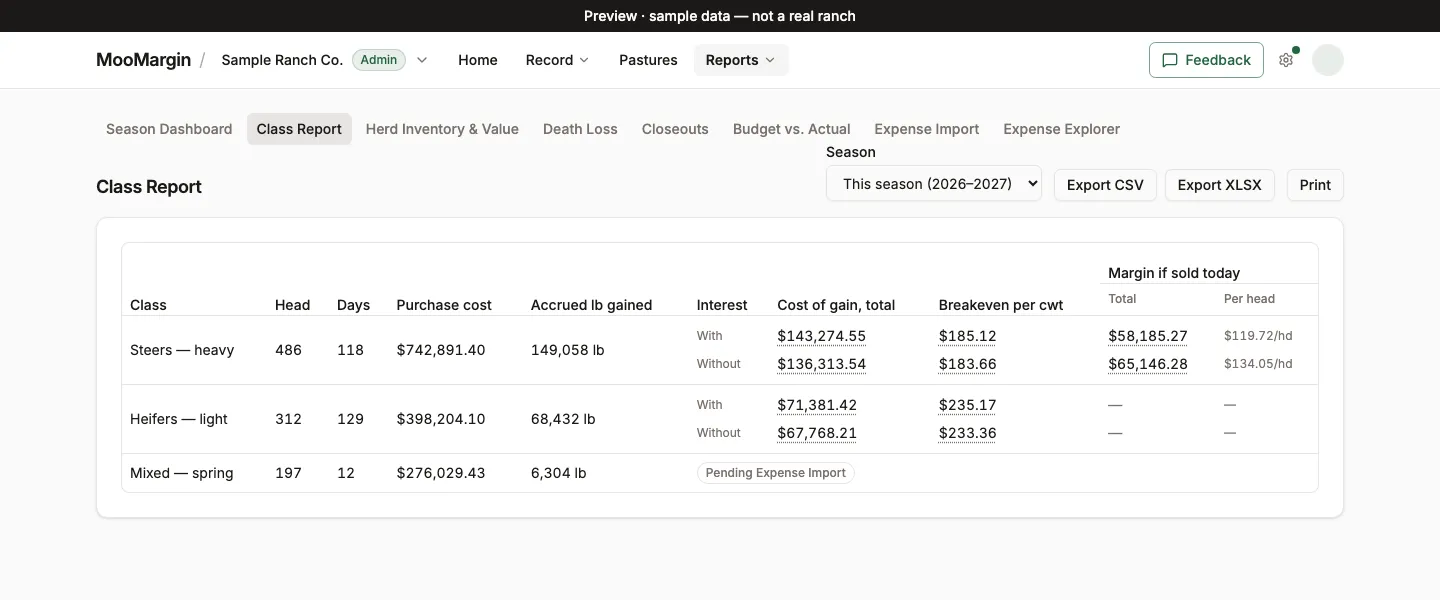Viewport: 1440px width, 600px height.
Task: Click the Export CSV button
Action: [x=1105, y=185]
